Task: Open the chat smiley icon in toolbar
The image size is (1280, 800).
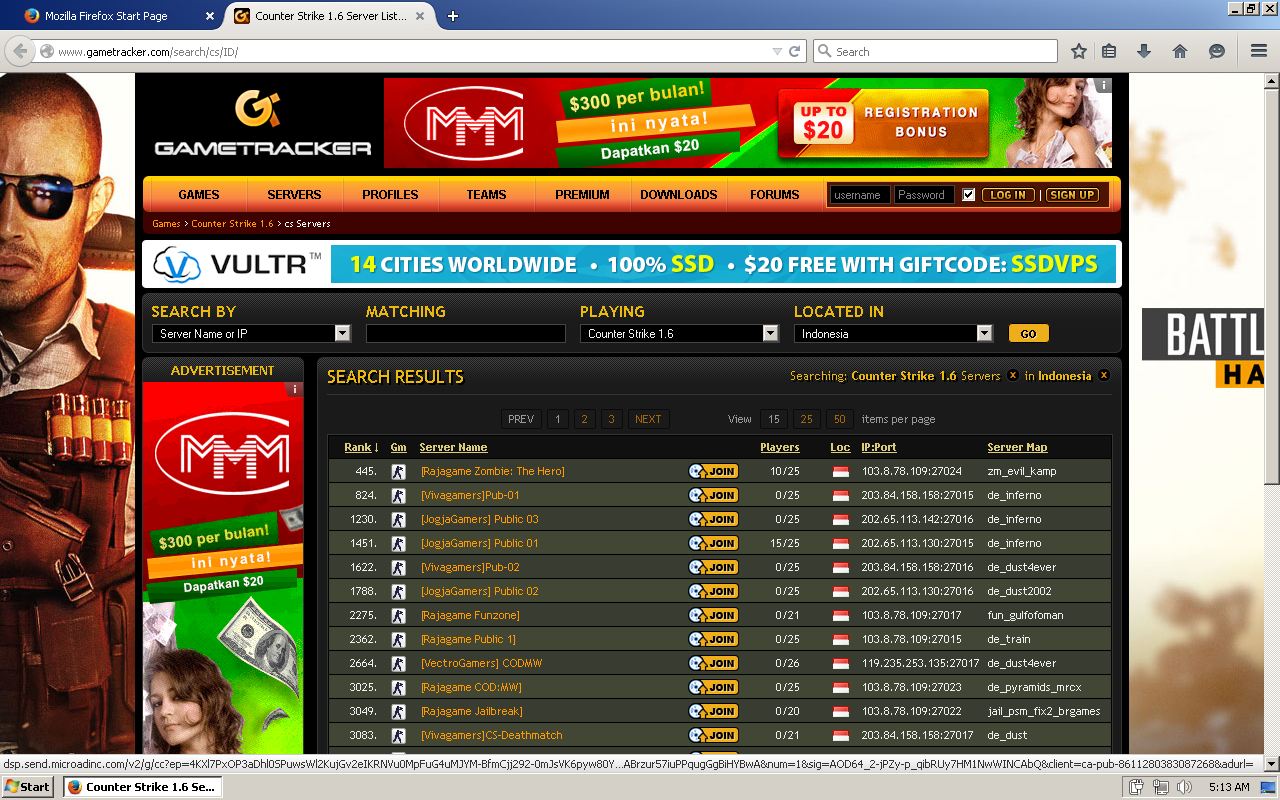Action: click(1216, 51)
